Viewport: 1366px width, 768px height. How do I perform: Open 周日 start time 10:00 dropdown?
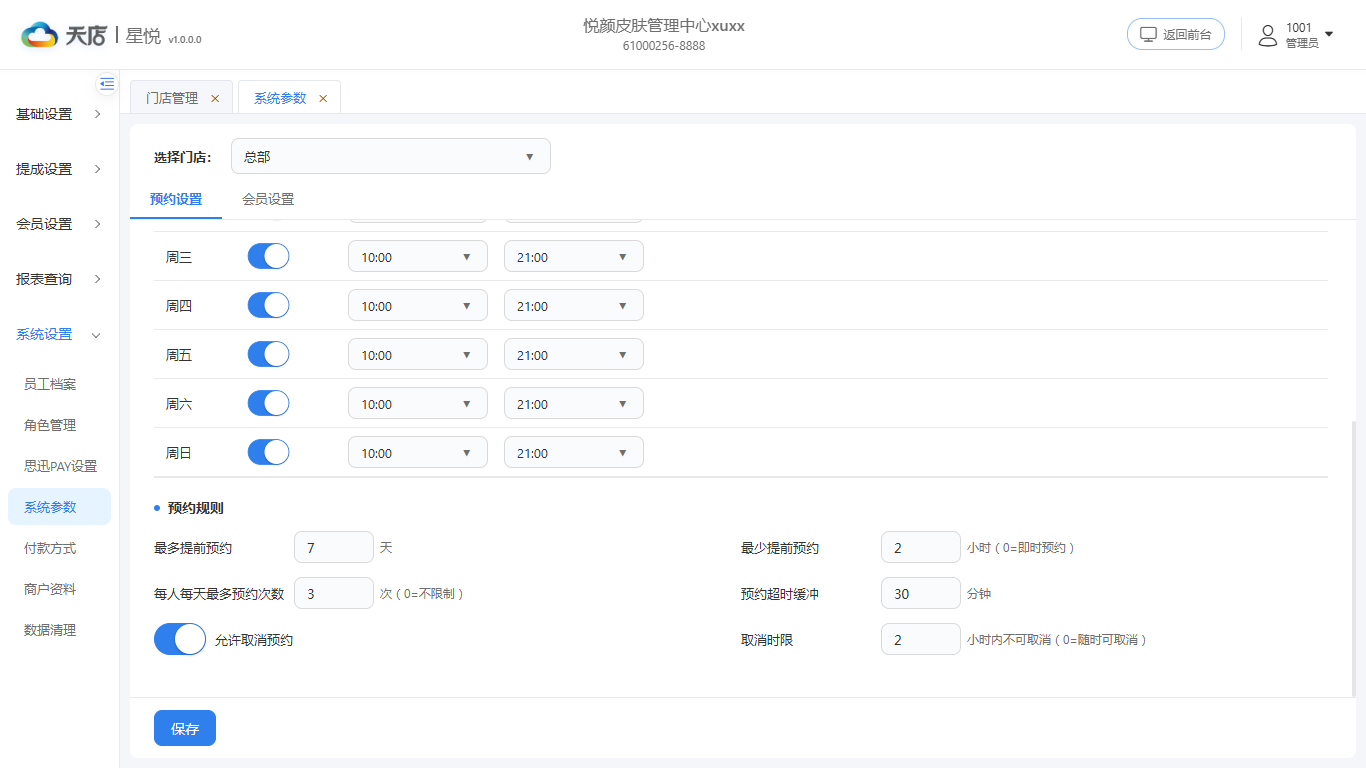point(418,452)
